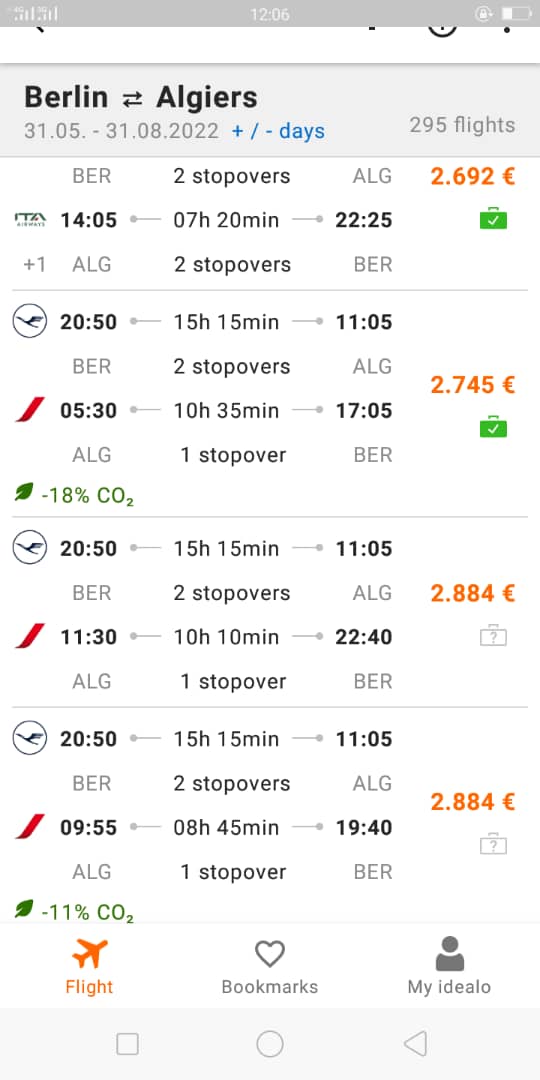Open flight with 11:30 return departure
This screenshot has width=540, height=1080.
(270, 612)
